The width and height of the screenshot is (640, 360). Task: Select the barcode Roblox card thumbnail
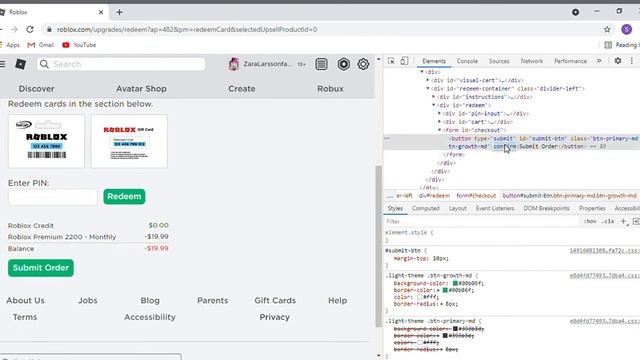click(47, 141)
